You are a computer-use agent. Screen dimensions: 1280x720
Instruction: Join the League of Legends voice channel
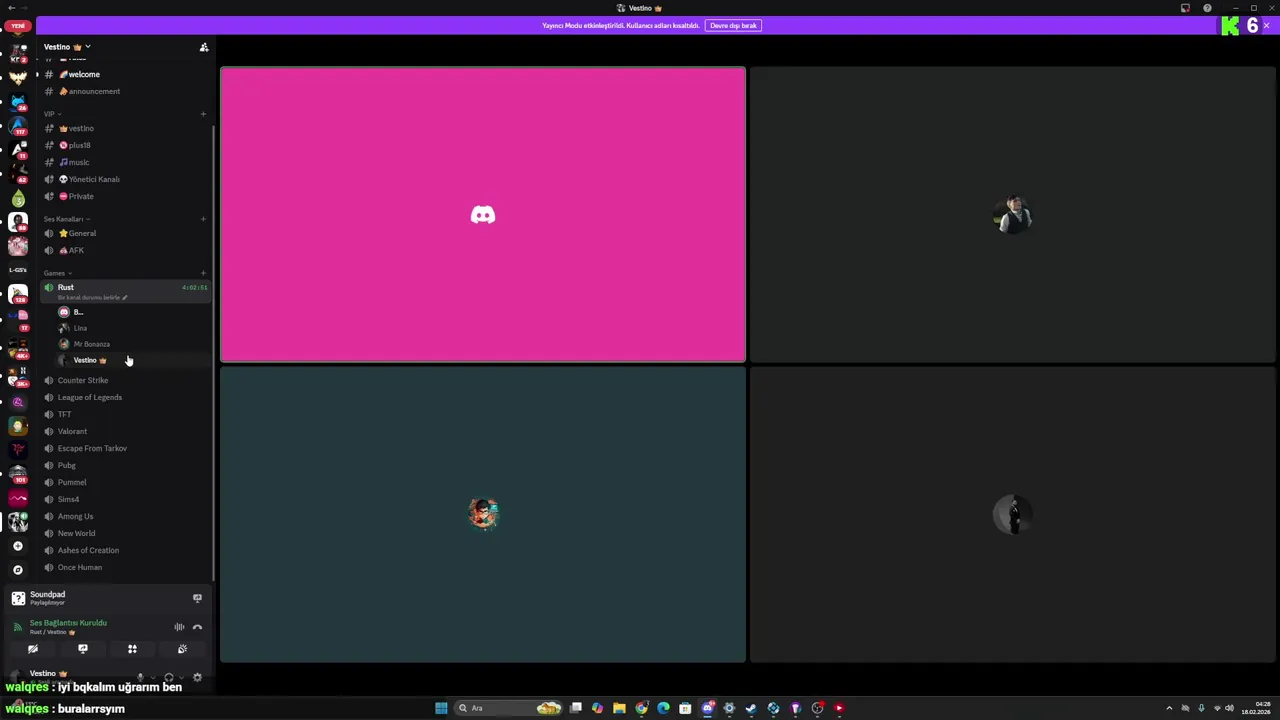click(x=125, y=397)
